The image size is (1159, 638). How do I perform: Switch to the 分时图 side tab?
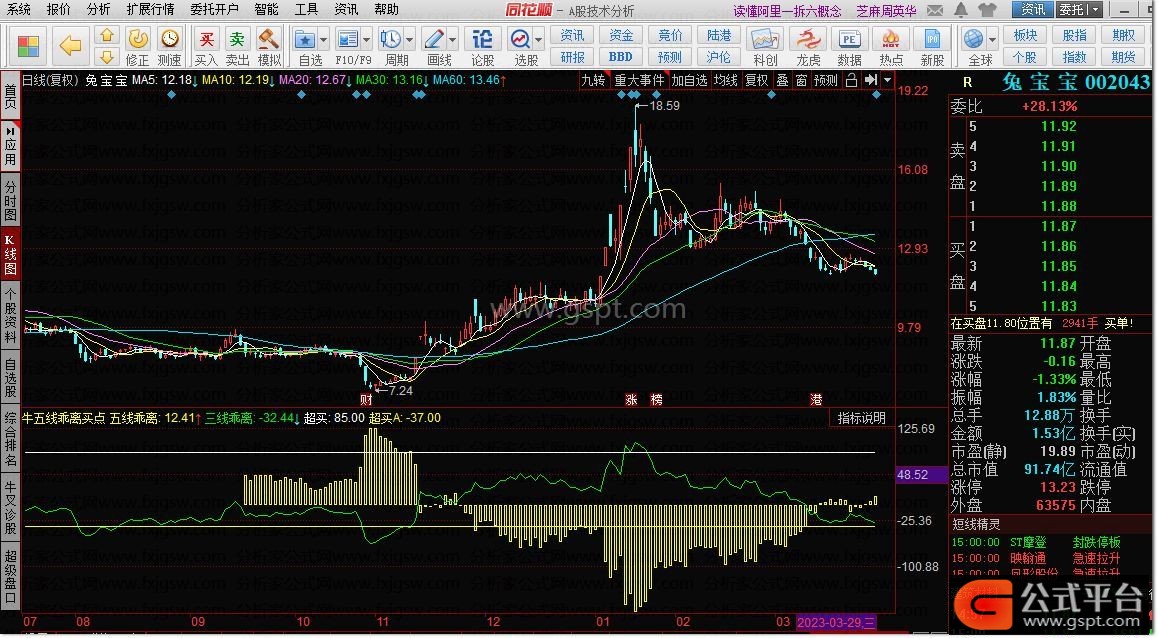tap(10, 200)
